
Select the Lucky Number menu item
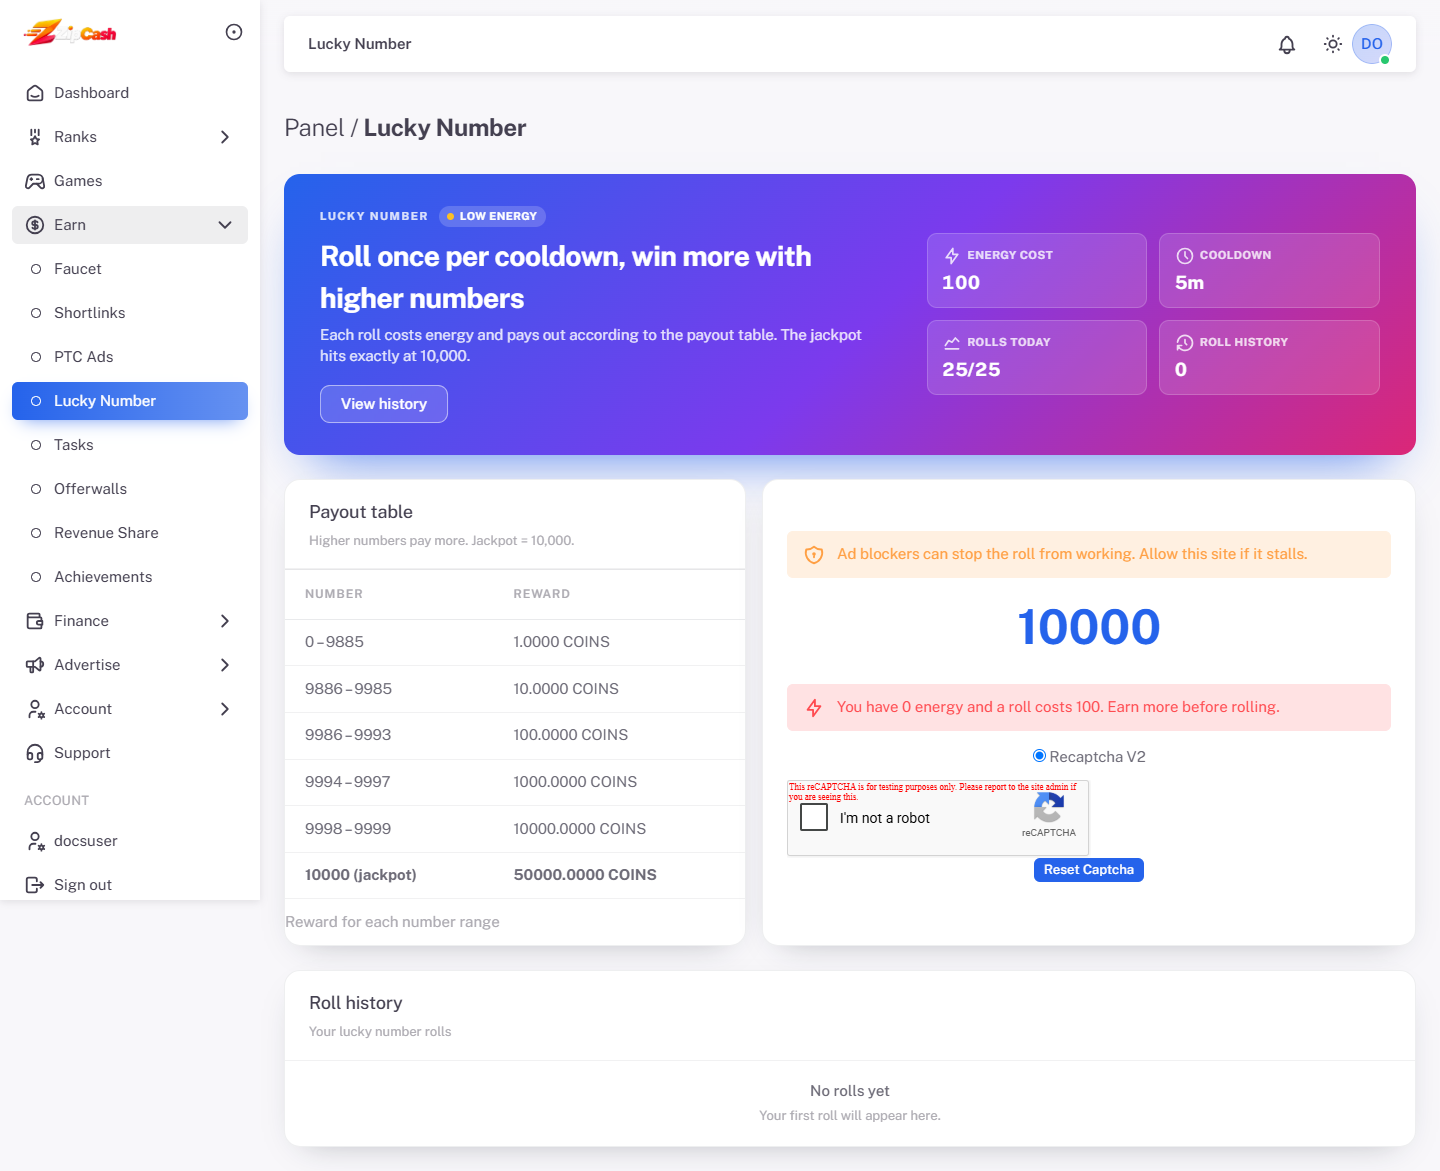pos(130,401)
